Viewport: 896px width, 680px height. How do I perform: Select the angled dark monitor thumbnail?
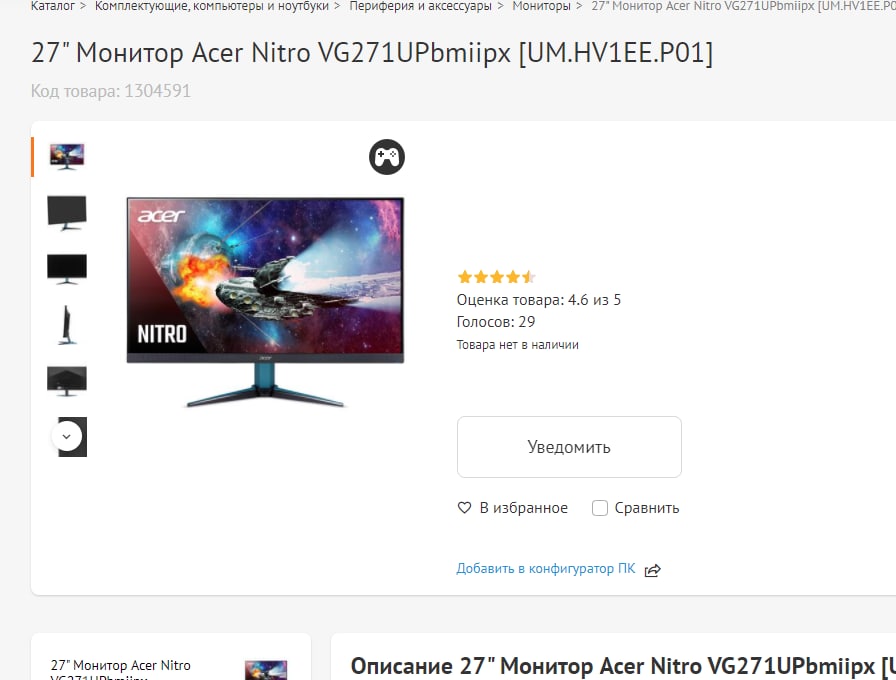pos(67,213)
